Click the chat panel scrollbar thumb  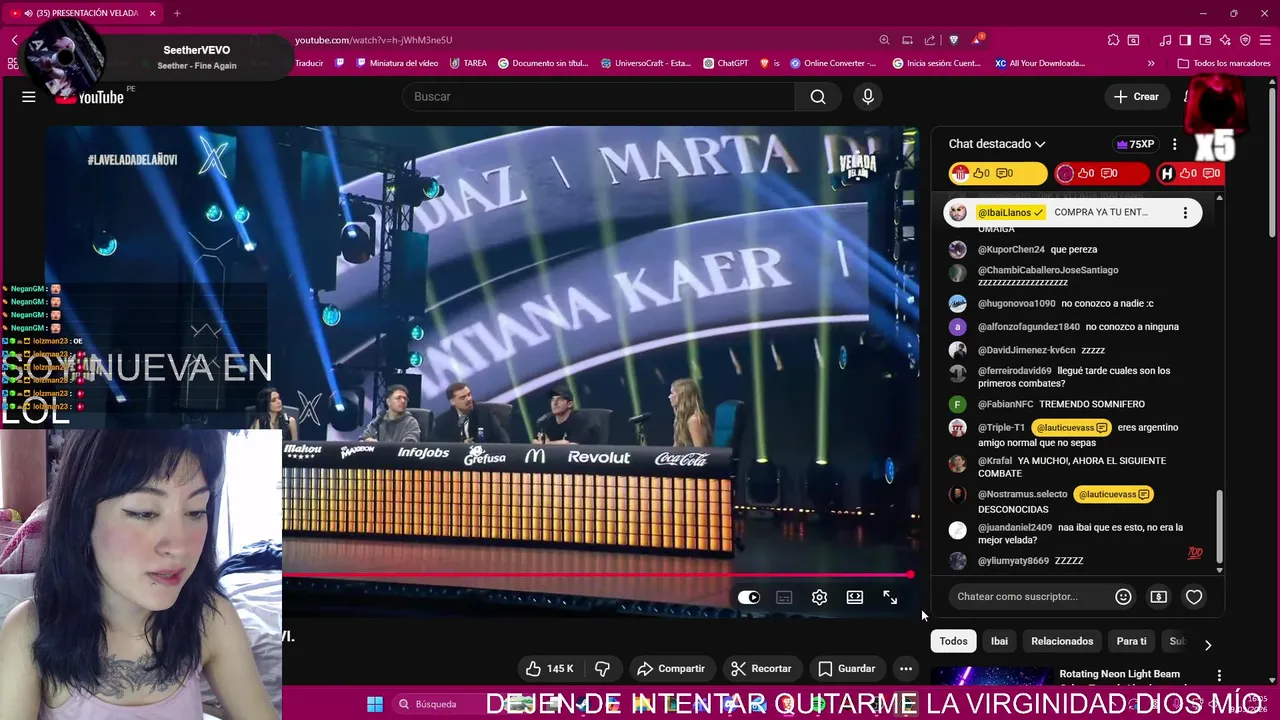[1219, 527]
